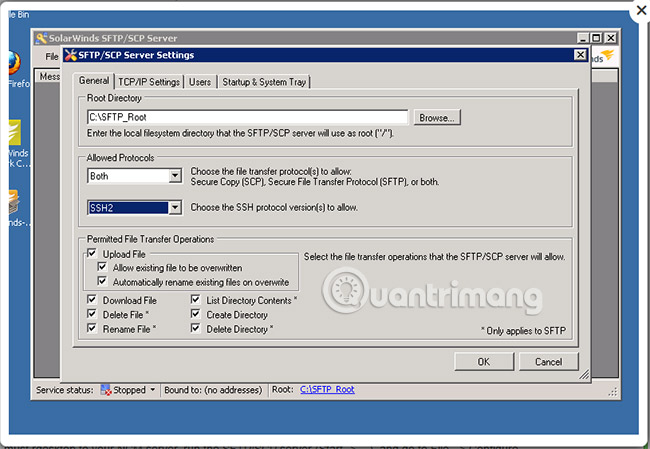Click the Permitted File Transfer Operations label

[x=150, y=239]
